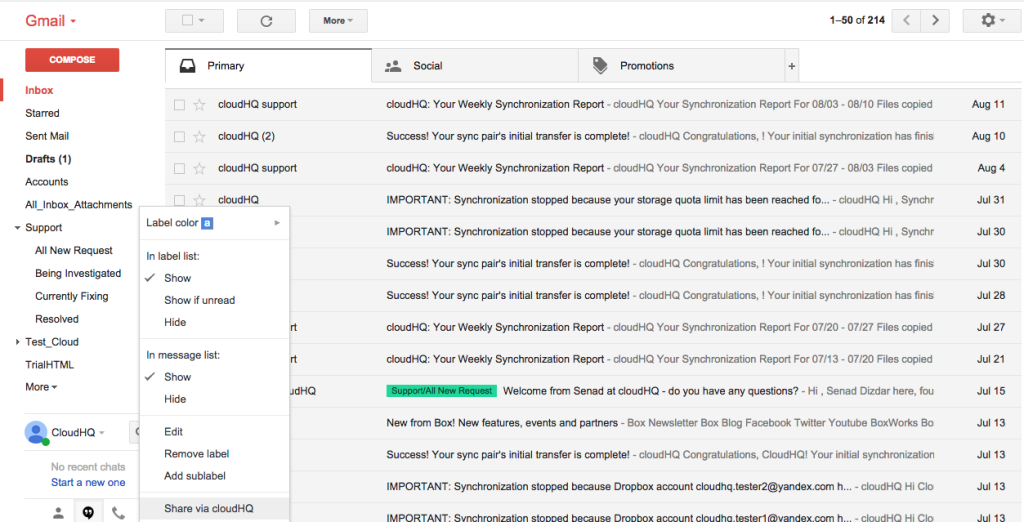
Task: Open Sent Mail folder
Action: 47,137
